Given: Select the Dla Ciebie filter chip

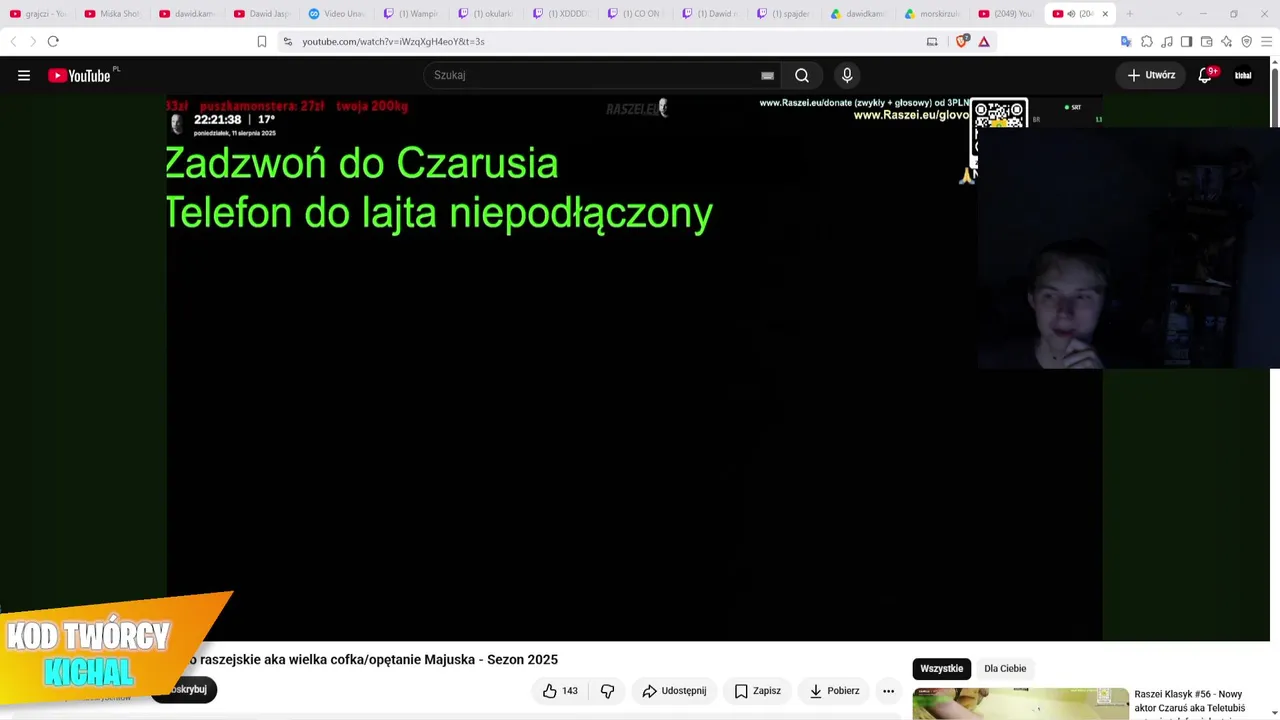Looking at the screenshot, I should 1005,669.
